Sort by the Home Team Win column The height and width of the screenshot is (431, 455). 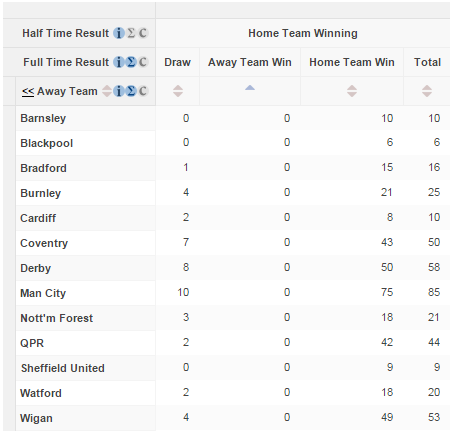[x=352, y=91]
